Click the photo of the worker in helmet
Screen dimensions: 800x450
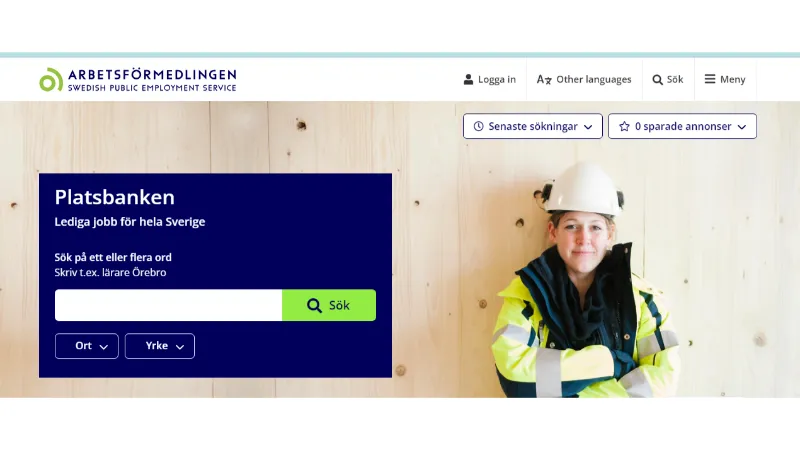coord(585,280)
